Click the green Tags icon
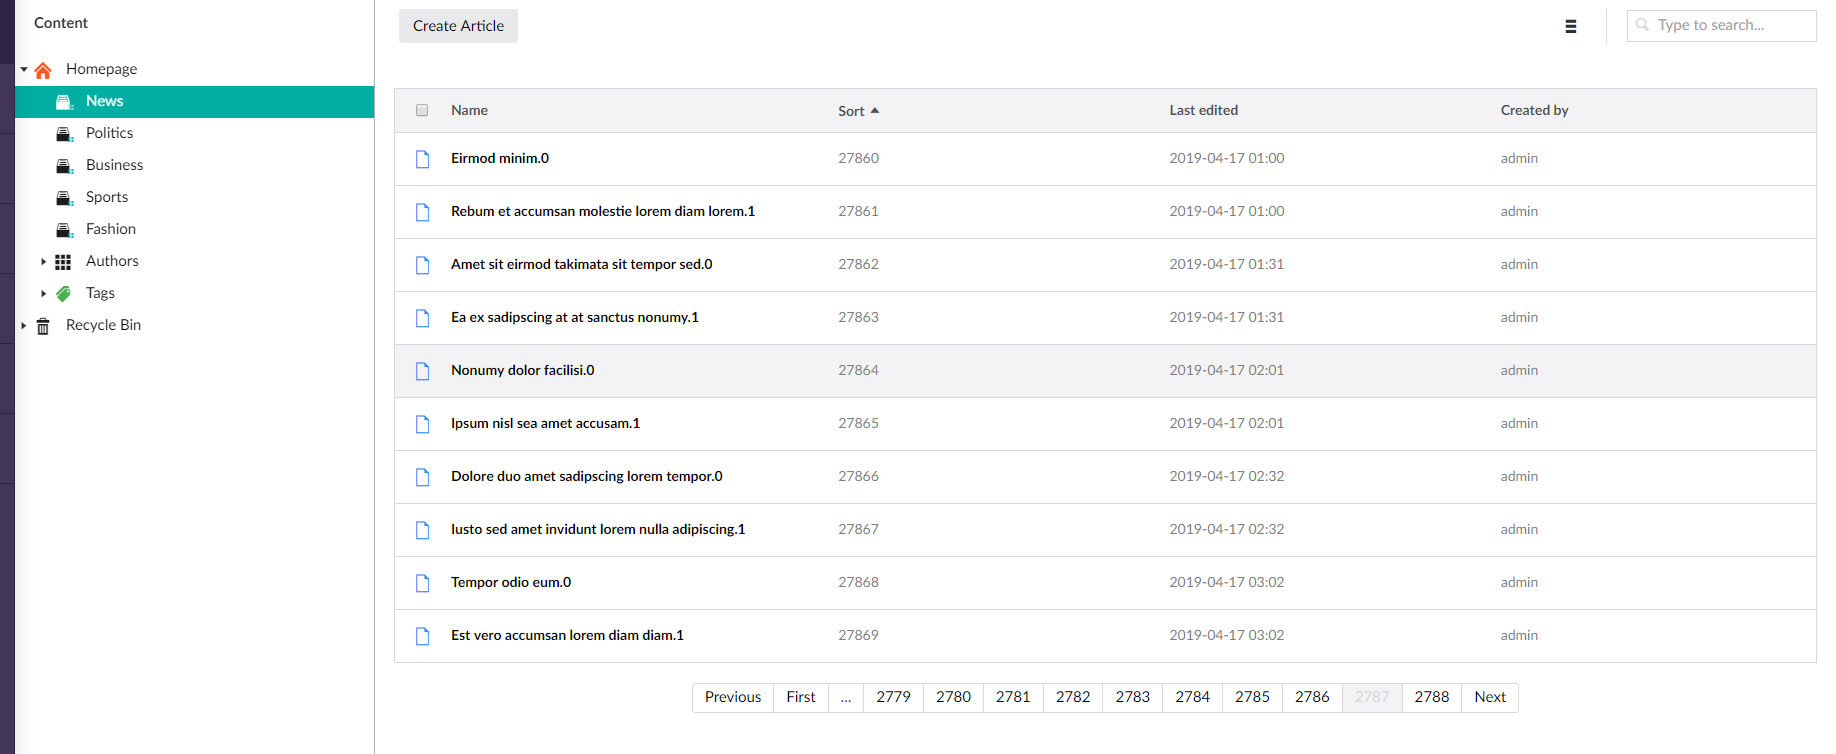This screenshot has width=1836, height=754. click(x=64, y=294)
